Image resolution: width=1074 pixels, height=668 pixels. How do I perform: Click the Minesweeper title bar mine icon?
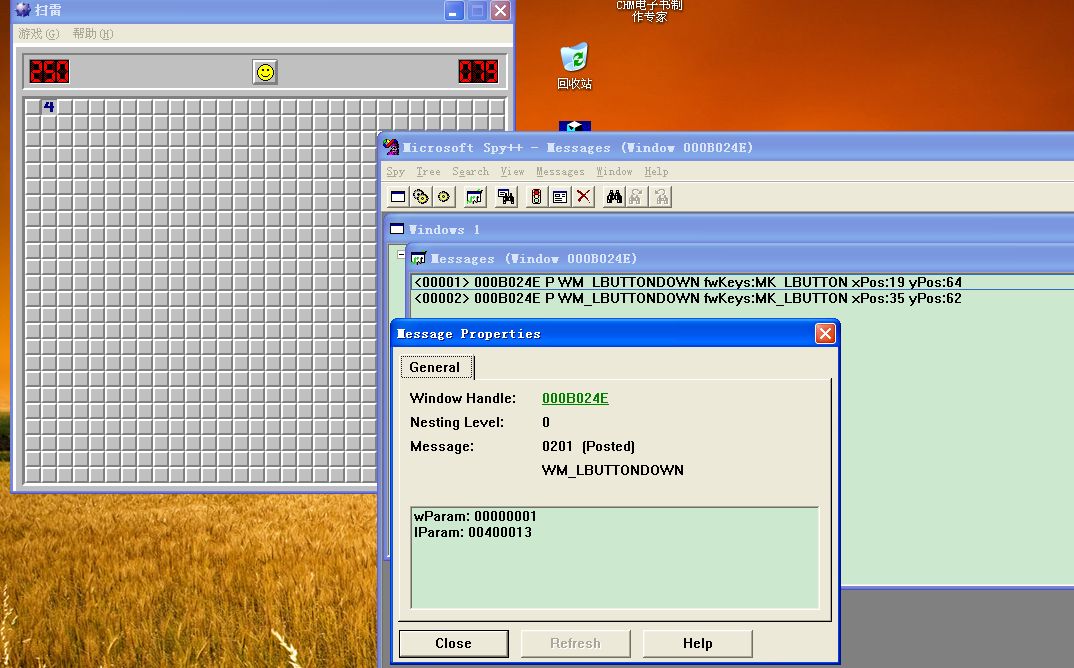23,10
